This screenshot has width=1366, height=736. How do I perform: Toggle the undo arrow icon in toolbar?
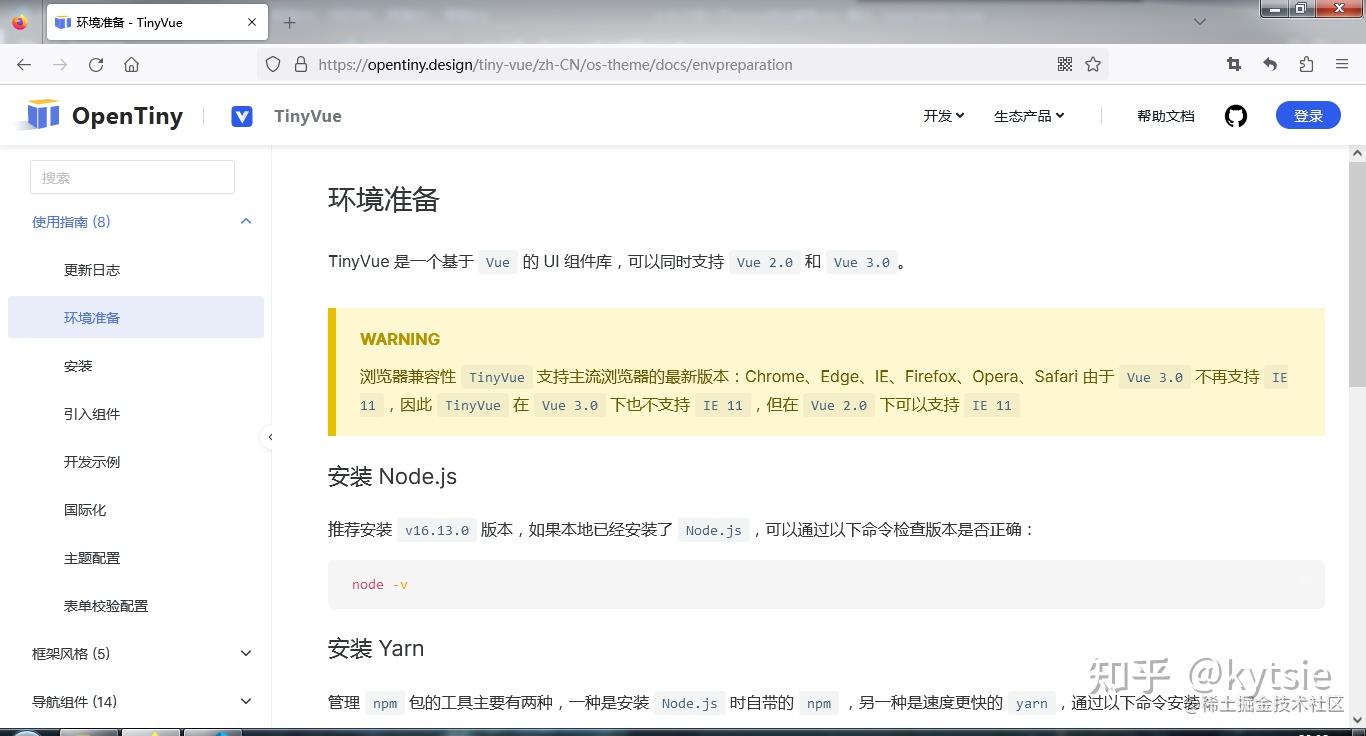(x=1269, y=64)
